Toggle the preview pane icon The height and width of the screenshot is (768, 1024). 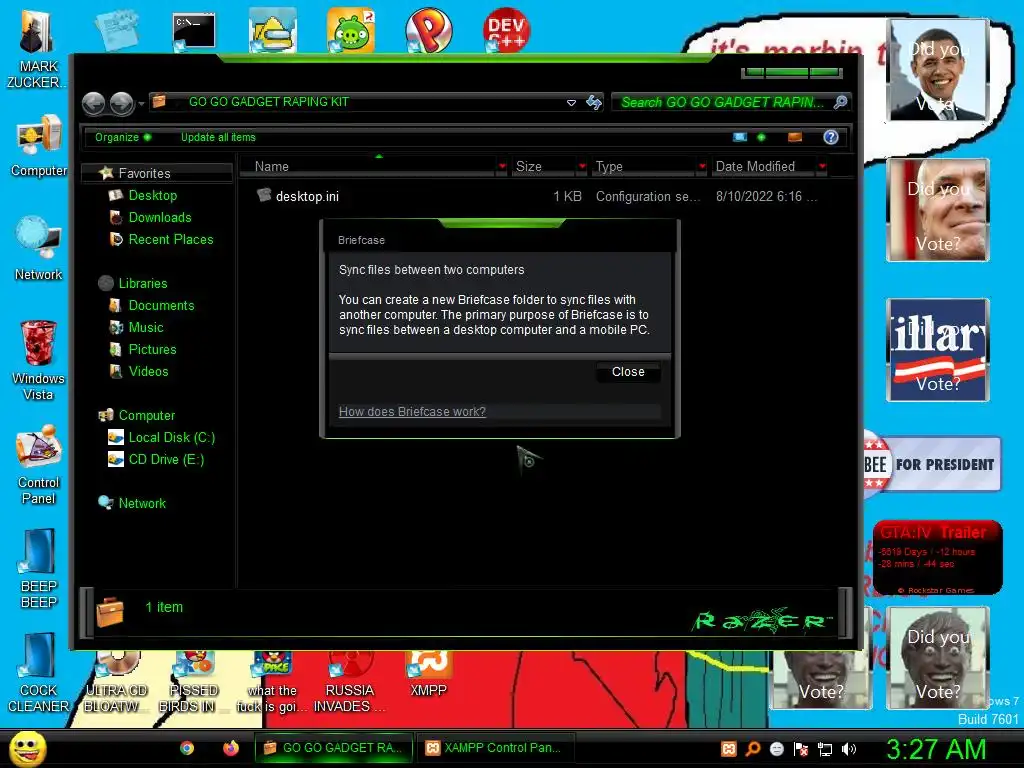(x=795, y=137)
